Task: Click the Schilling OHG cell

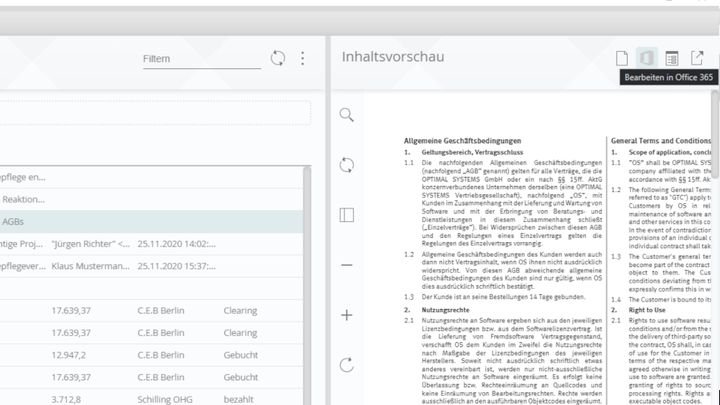Action: coord(164,399)
